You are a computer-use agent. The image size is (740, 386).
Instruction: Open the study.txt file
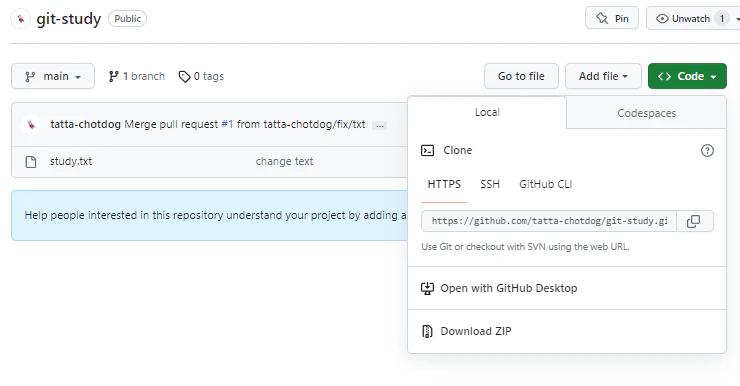[71, 161]
